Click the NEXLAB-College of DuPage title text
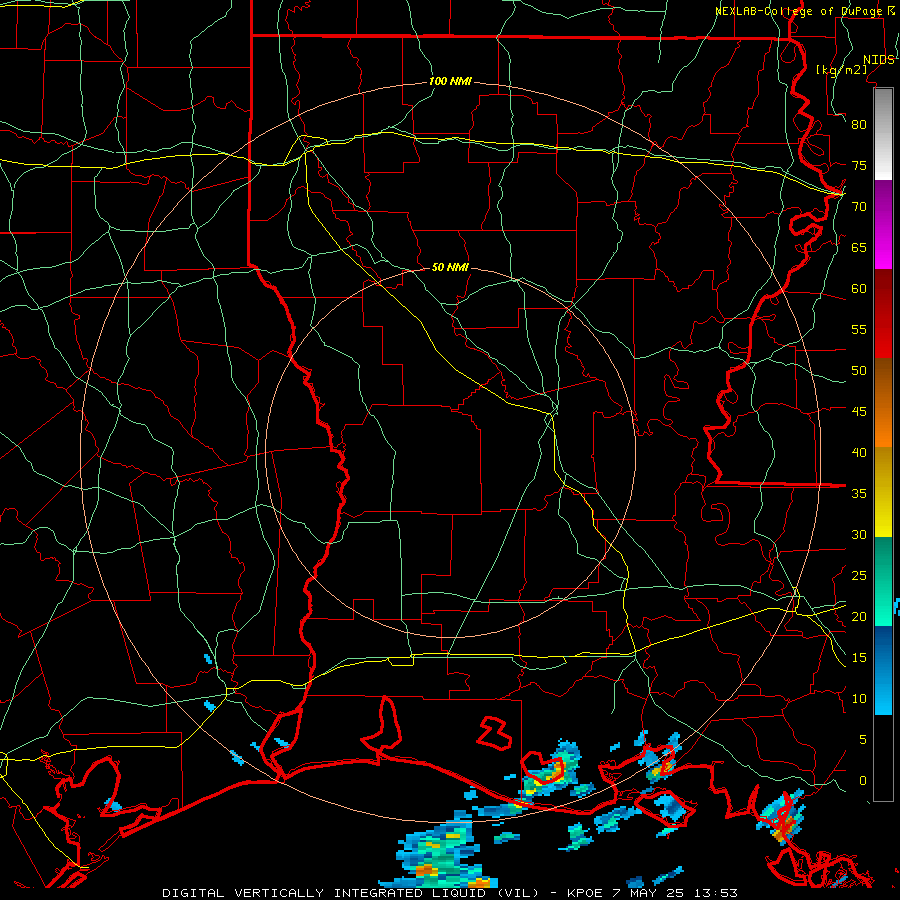Image resolution: width=900 pixels, height=900 pixels. 799,11
